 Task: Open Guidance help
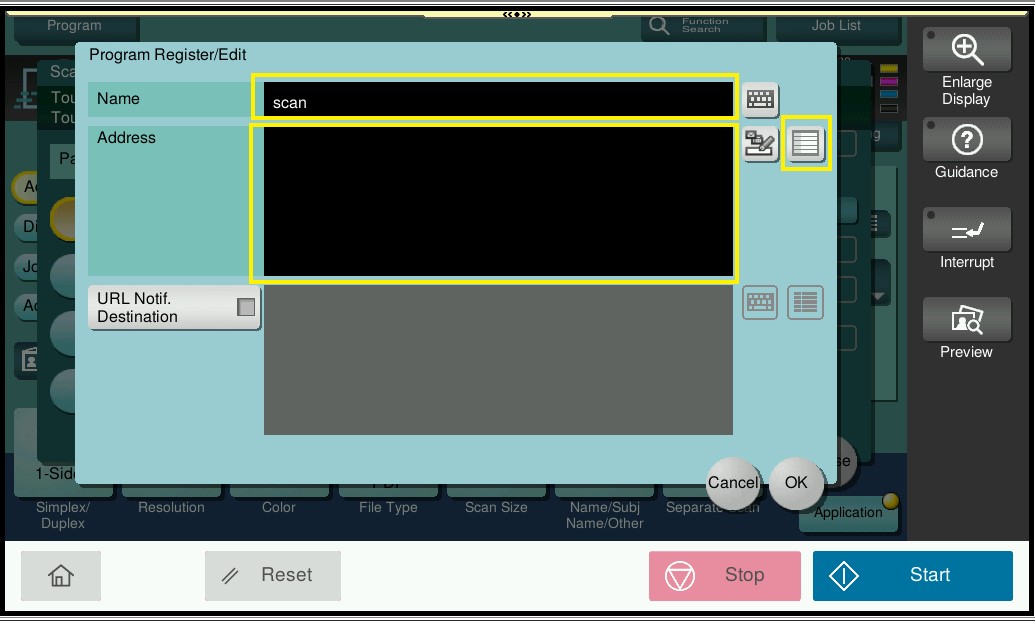[966, 151]
